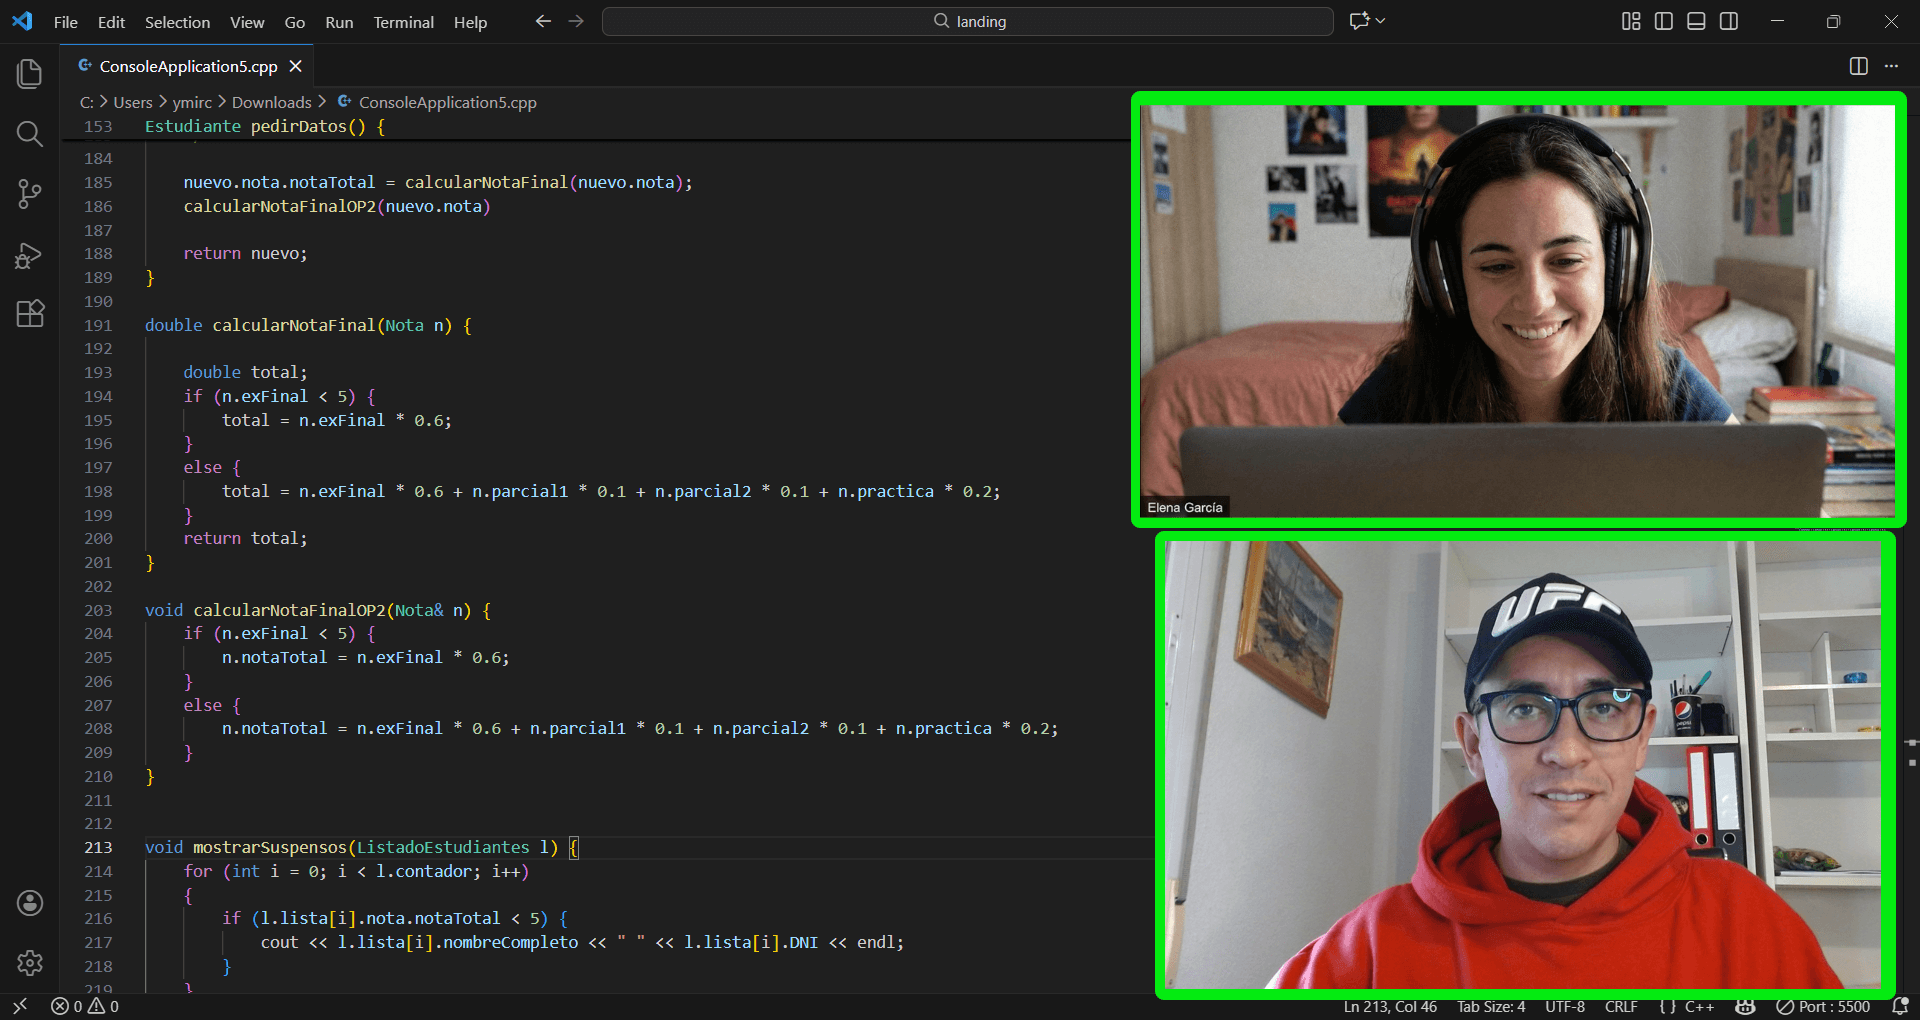Click Port : 5500 Live Server button
Screen dimensions: 1920x1020
coord(1824,1007)
